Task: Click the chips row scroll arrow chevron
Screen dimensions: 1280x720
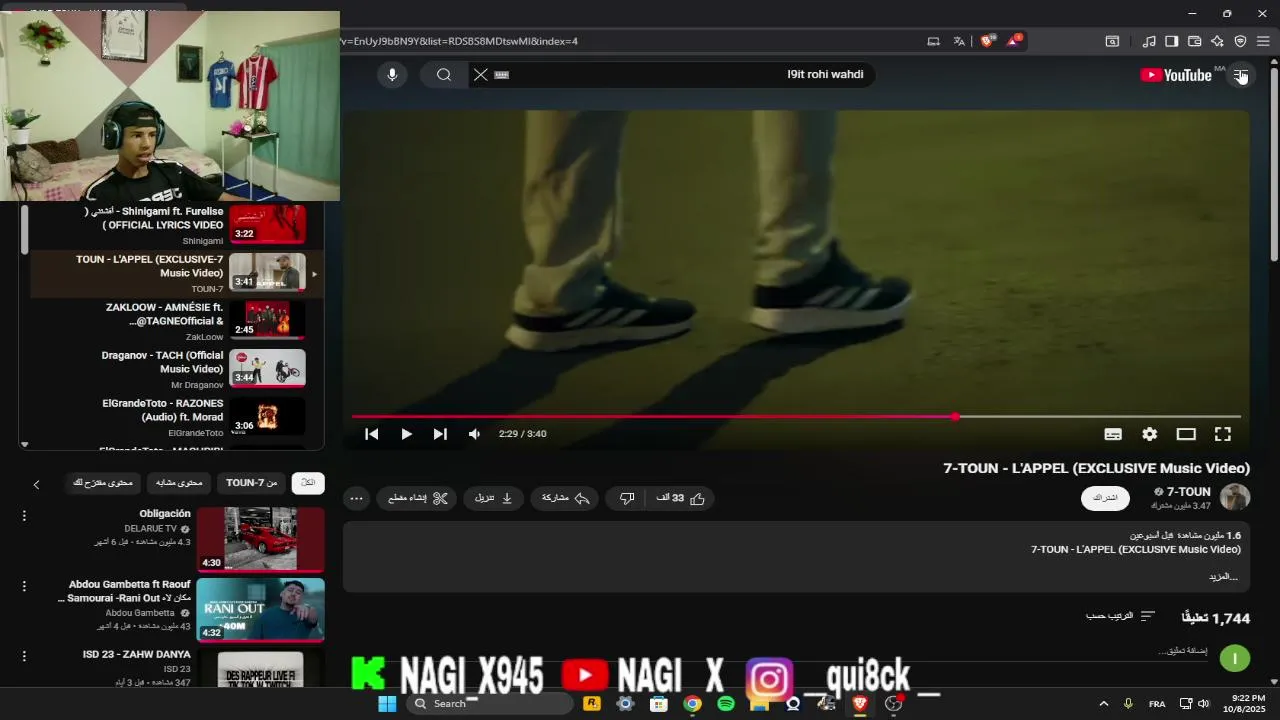Action: click(x=36, y=484)
